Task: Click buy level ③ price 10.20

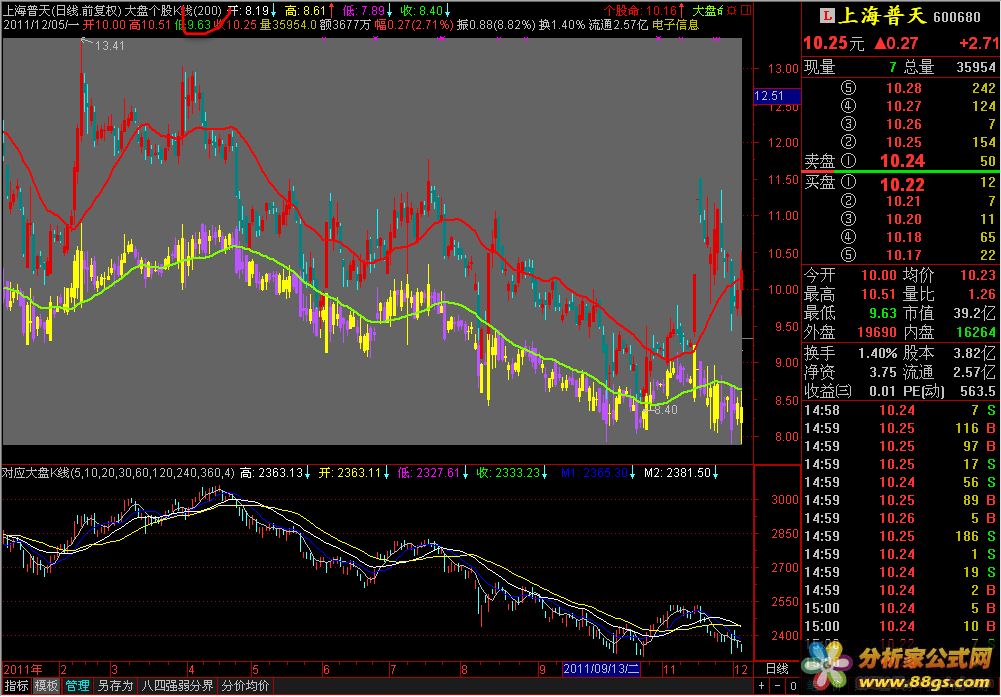Action: (x=903, y=219)
